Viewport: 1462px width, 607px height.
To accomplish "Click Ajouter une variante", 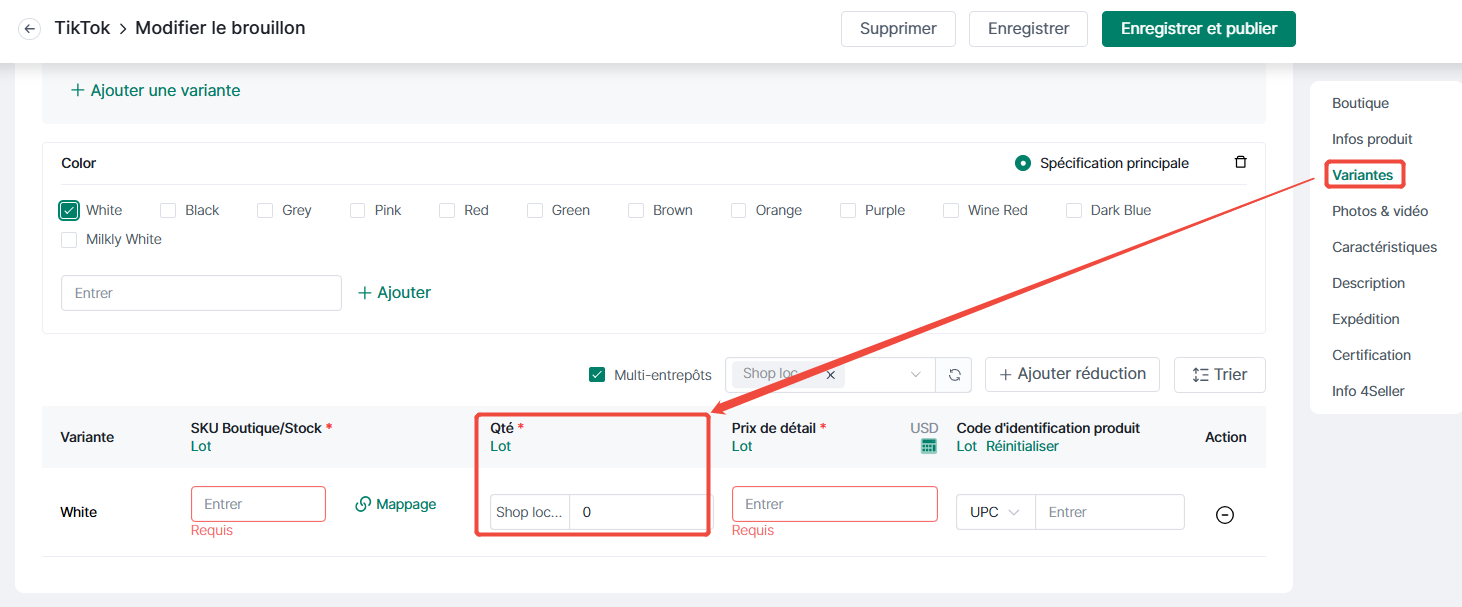I will click(x=155, y=90).
